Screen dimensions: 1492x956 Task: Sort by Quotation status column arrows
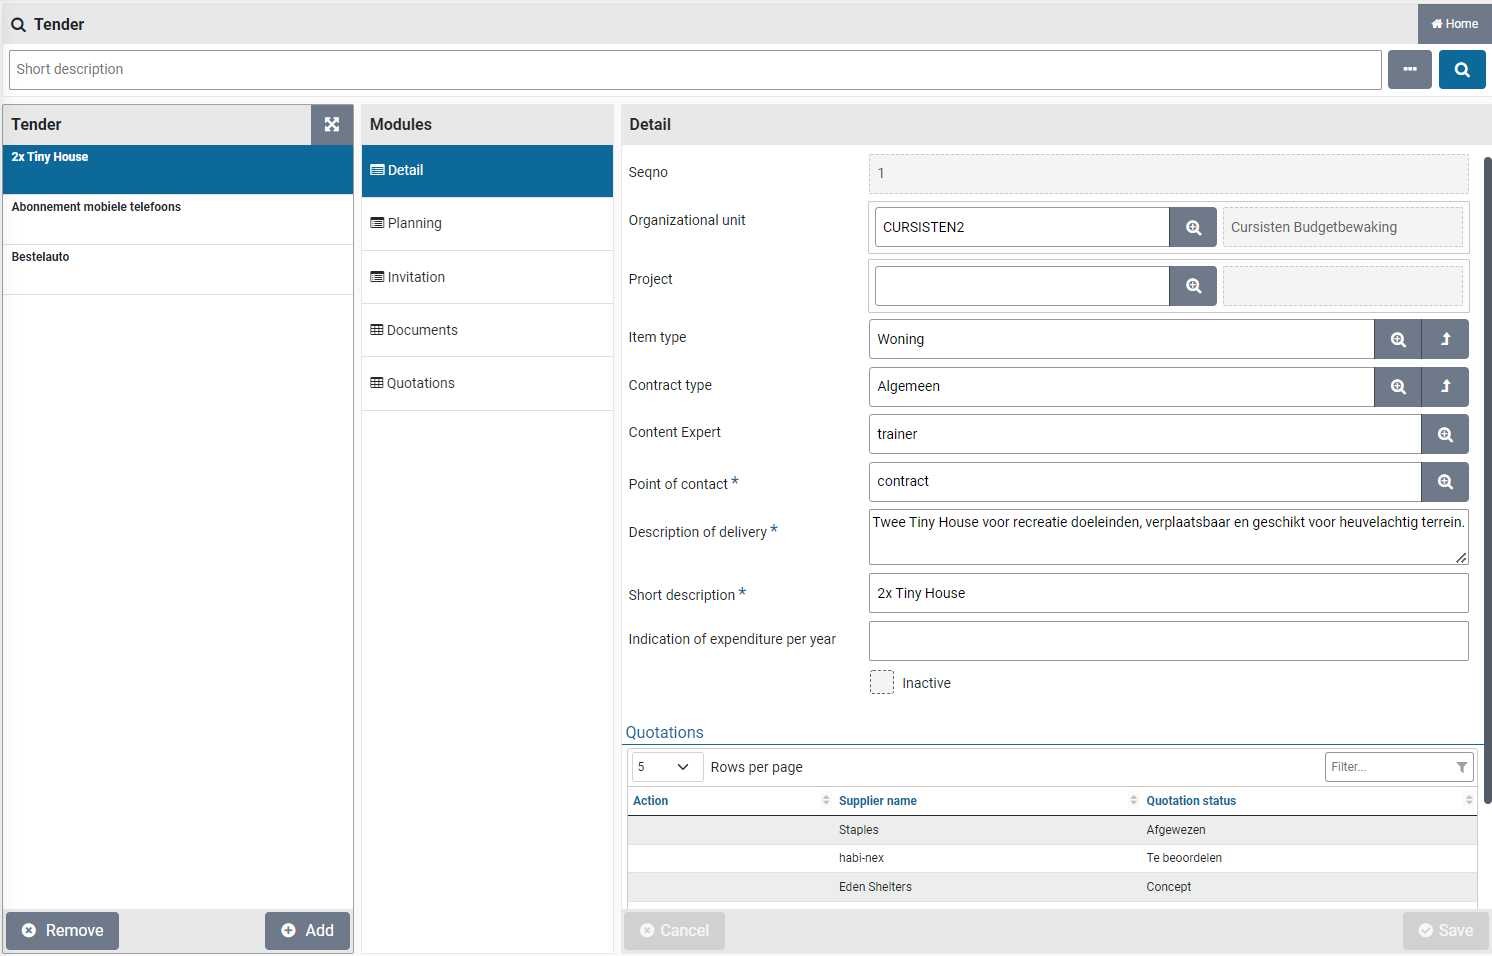pos(1469,800)
